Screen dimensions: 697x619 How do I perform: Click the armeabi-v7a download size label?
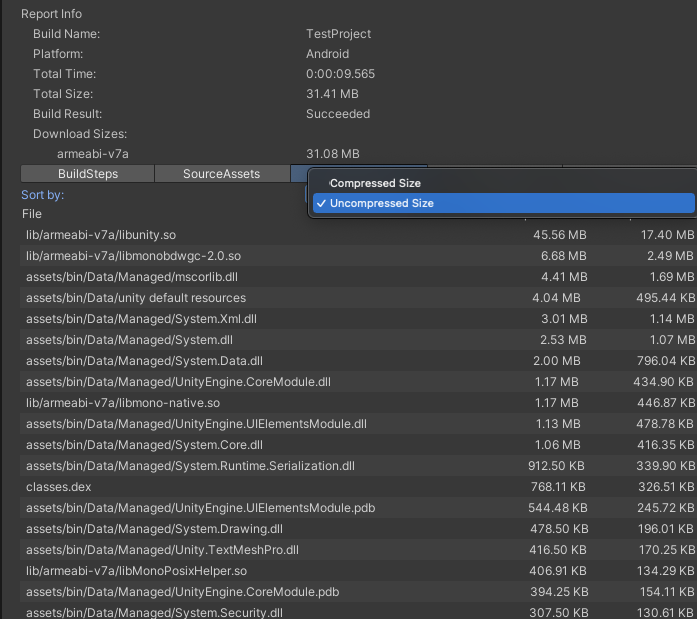pyautogui.click(x=93, y=154)
